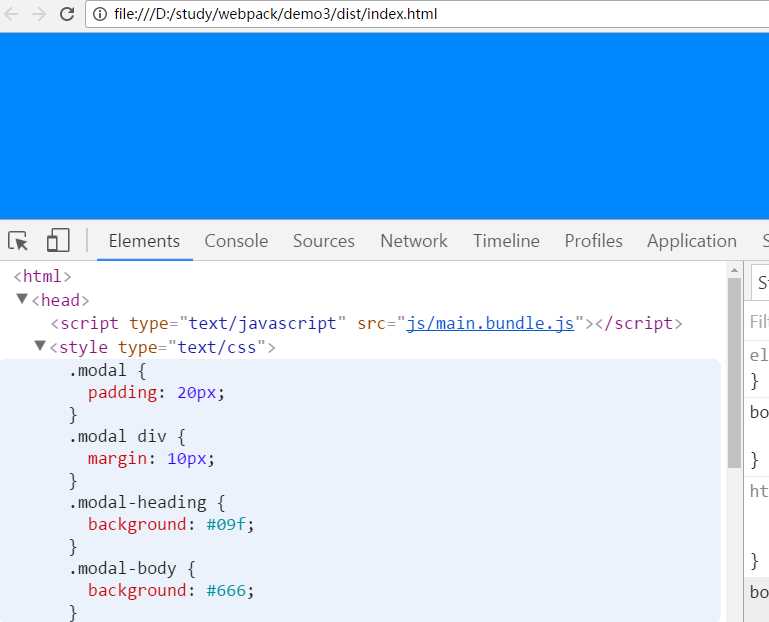The image size is (769, 622).
Task: Open the js/main.bundle.js link
Action: point(490,323)
